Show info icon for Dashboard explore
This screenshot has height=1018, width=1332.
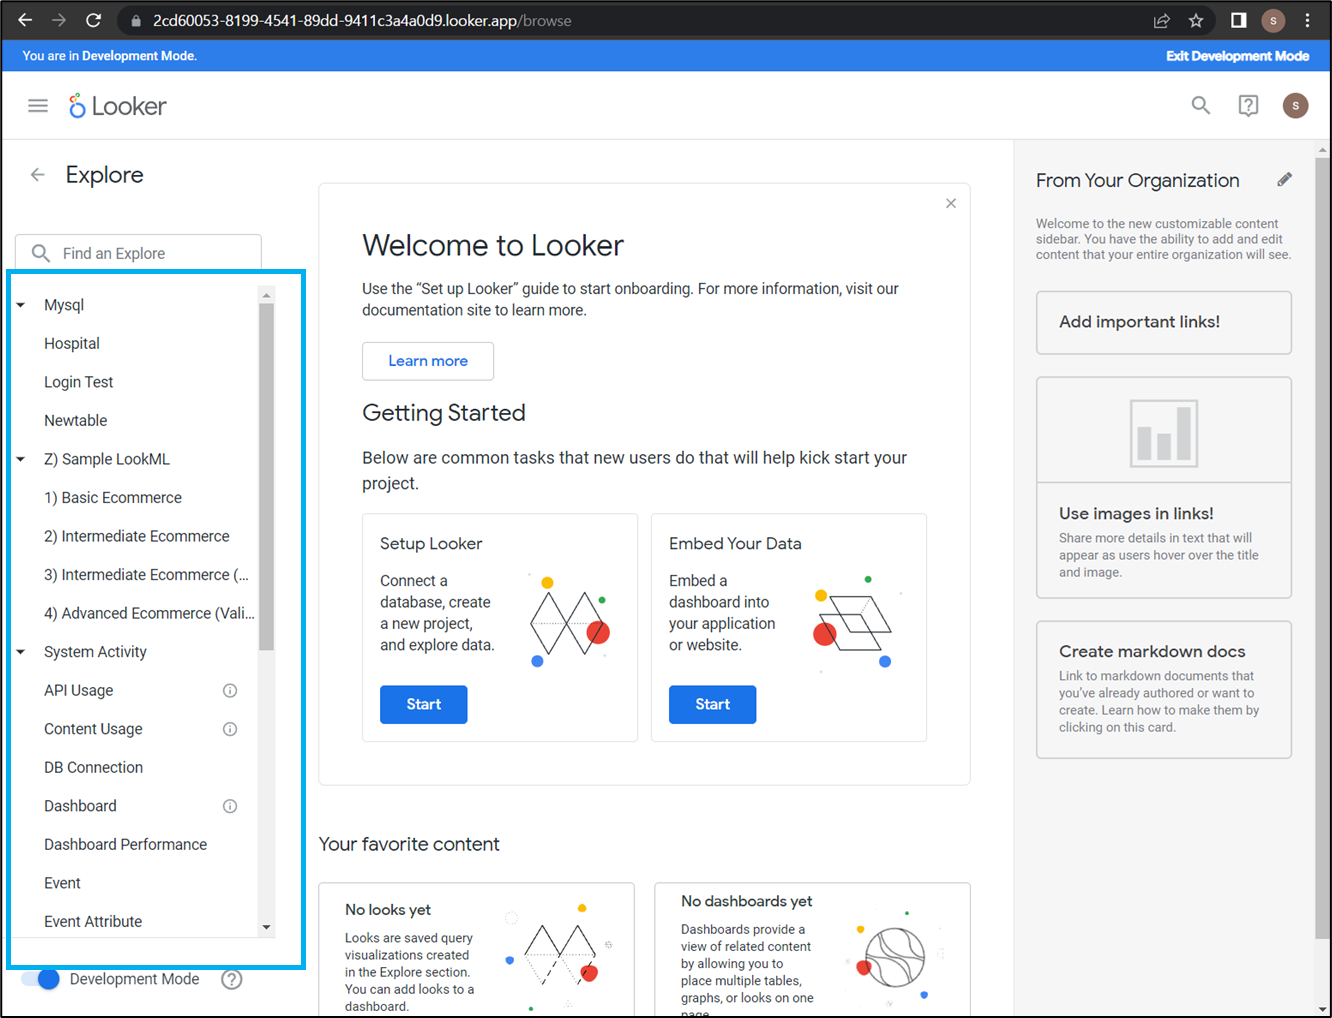click(230, 806)
